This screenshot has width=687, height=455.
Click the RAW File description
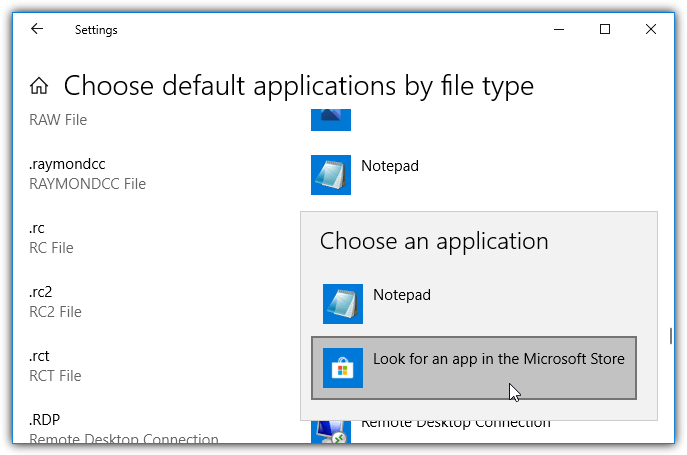58,120
